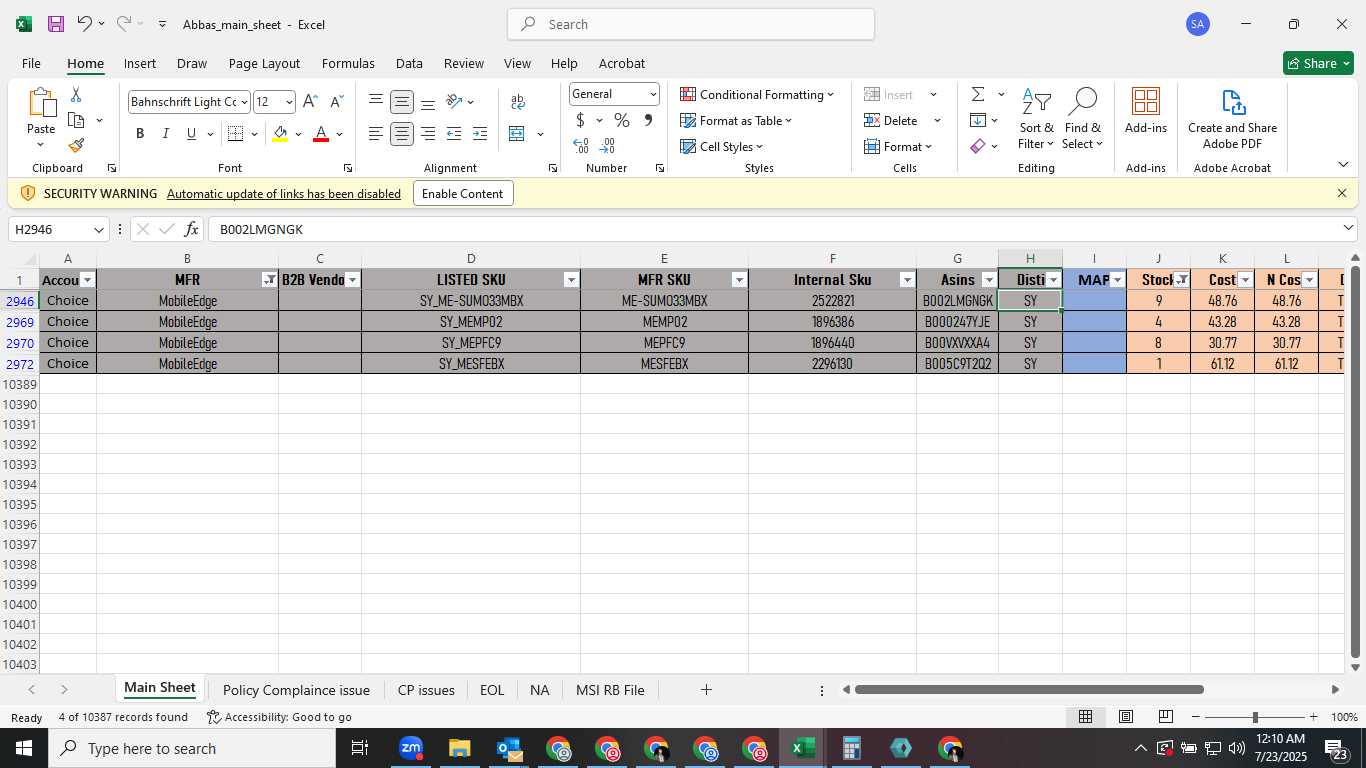Decrease font size with the smaller A

pyautogui.click(x=336, y=102)
